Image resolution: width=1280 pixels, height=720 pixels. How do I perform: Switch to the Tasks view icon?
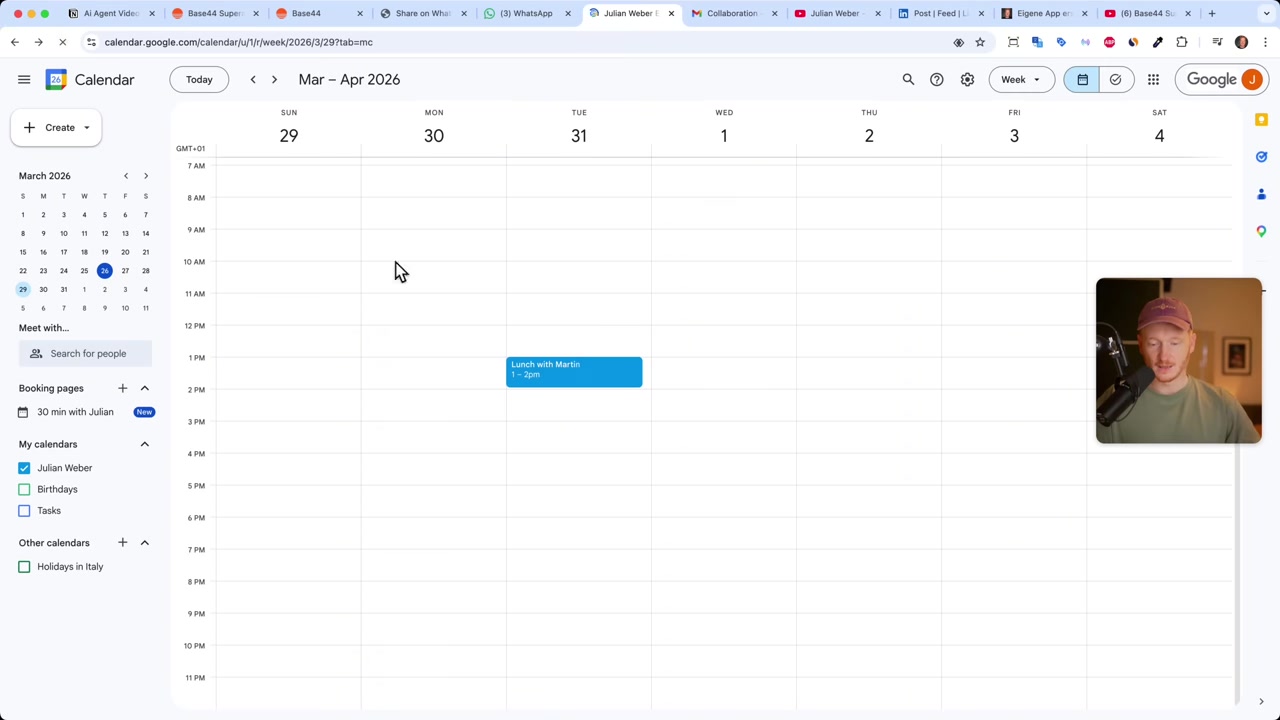click(x=1115, y=79)
